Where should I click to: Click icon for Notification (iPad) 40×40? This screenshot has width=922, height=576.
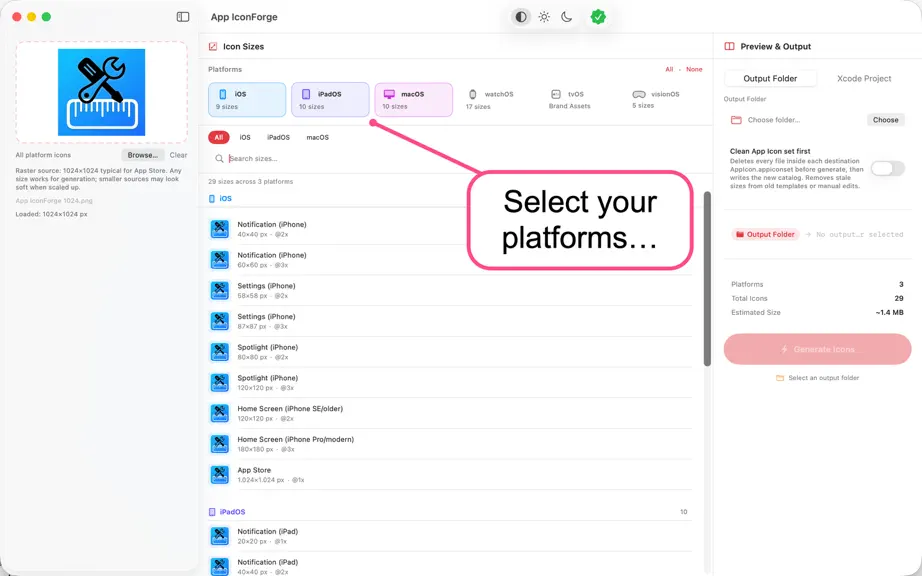220,566
